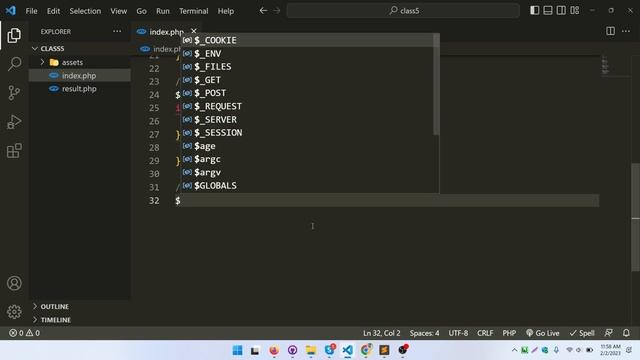This screenshot has width=640, height=360.
Task: Change language mode via PHP status item
Action: [509, 333]
